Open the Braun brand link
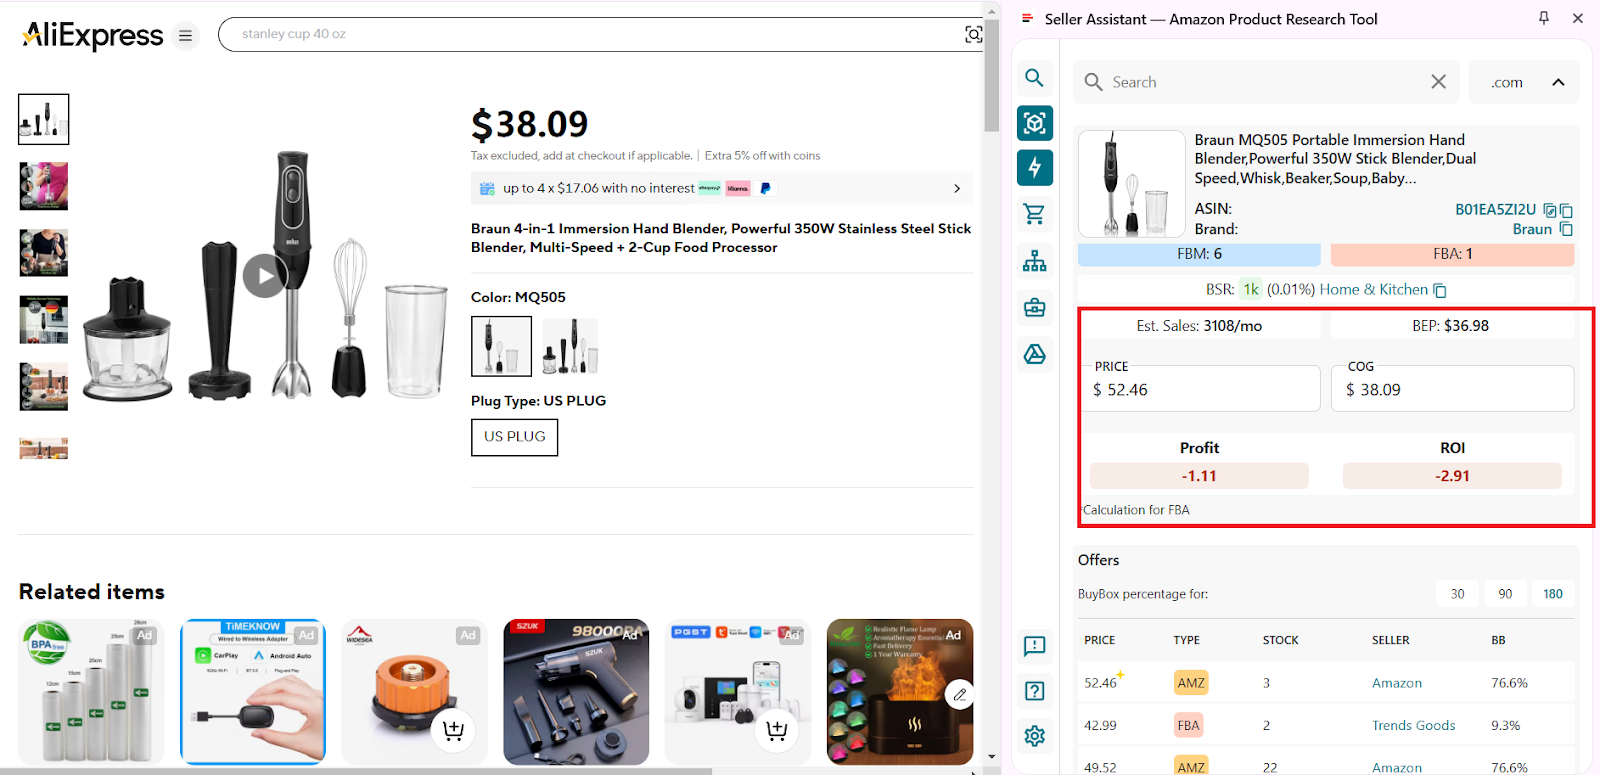The height and width of the screenshot is (775, 1600). tap(1532, 229)
